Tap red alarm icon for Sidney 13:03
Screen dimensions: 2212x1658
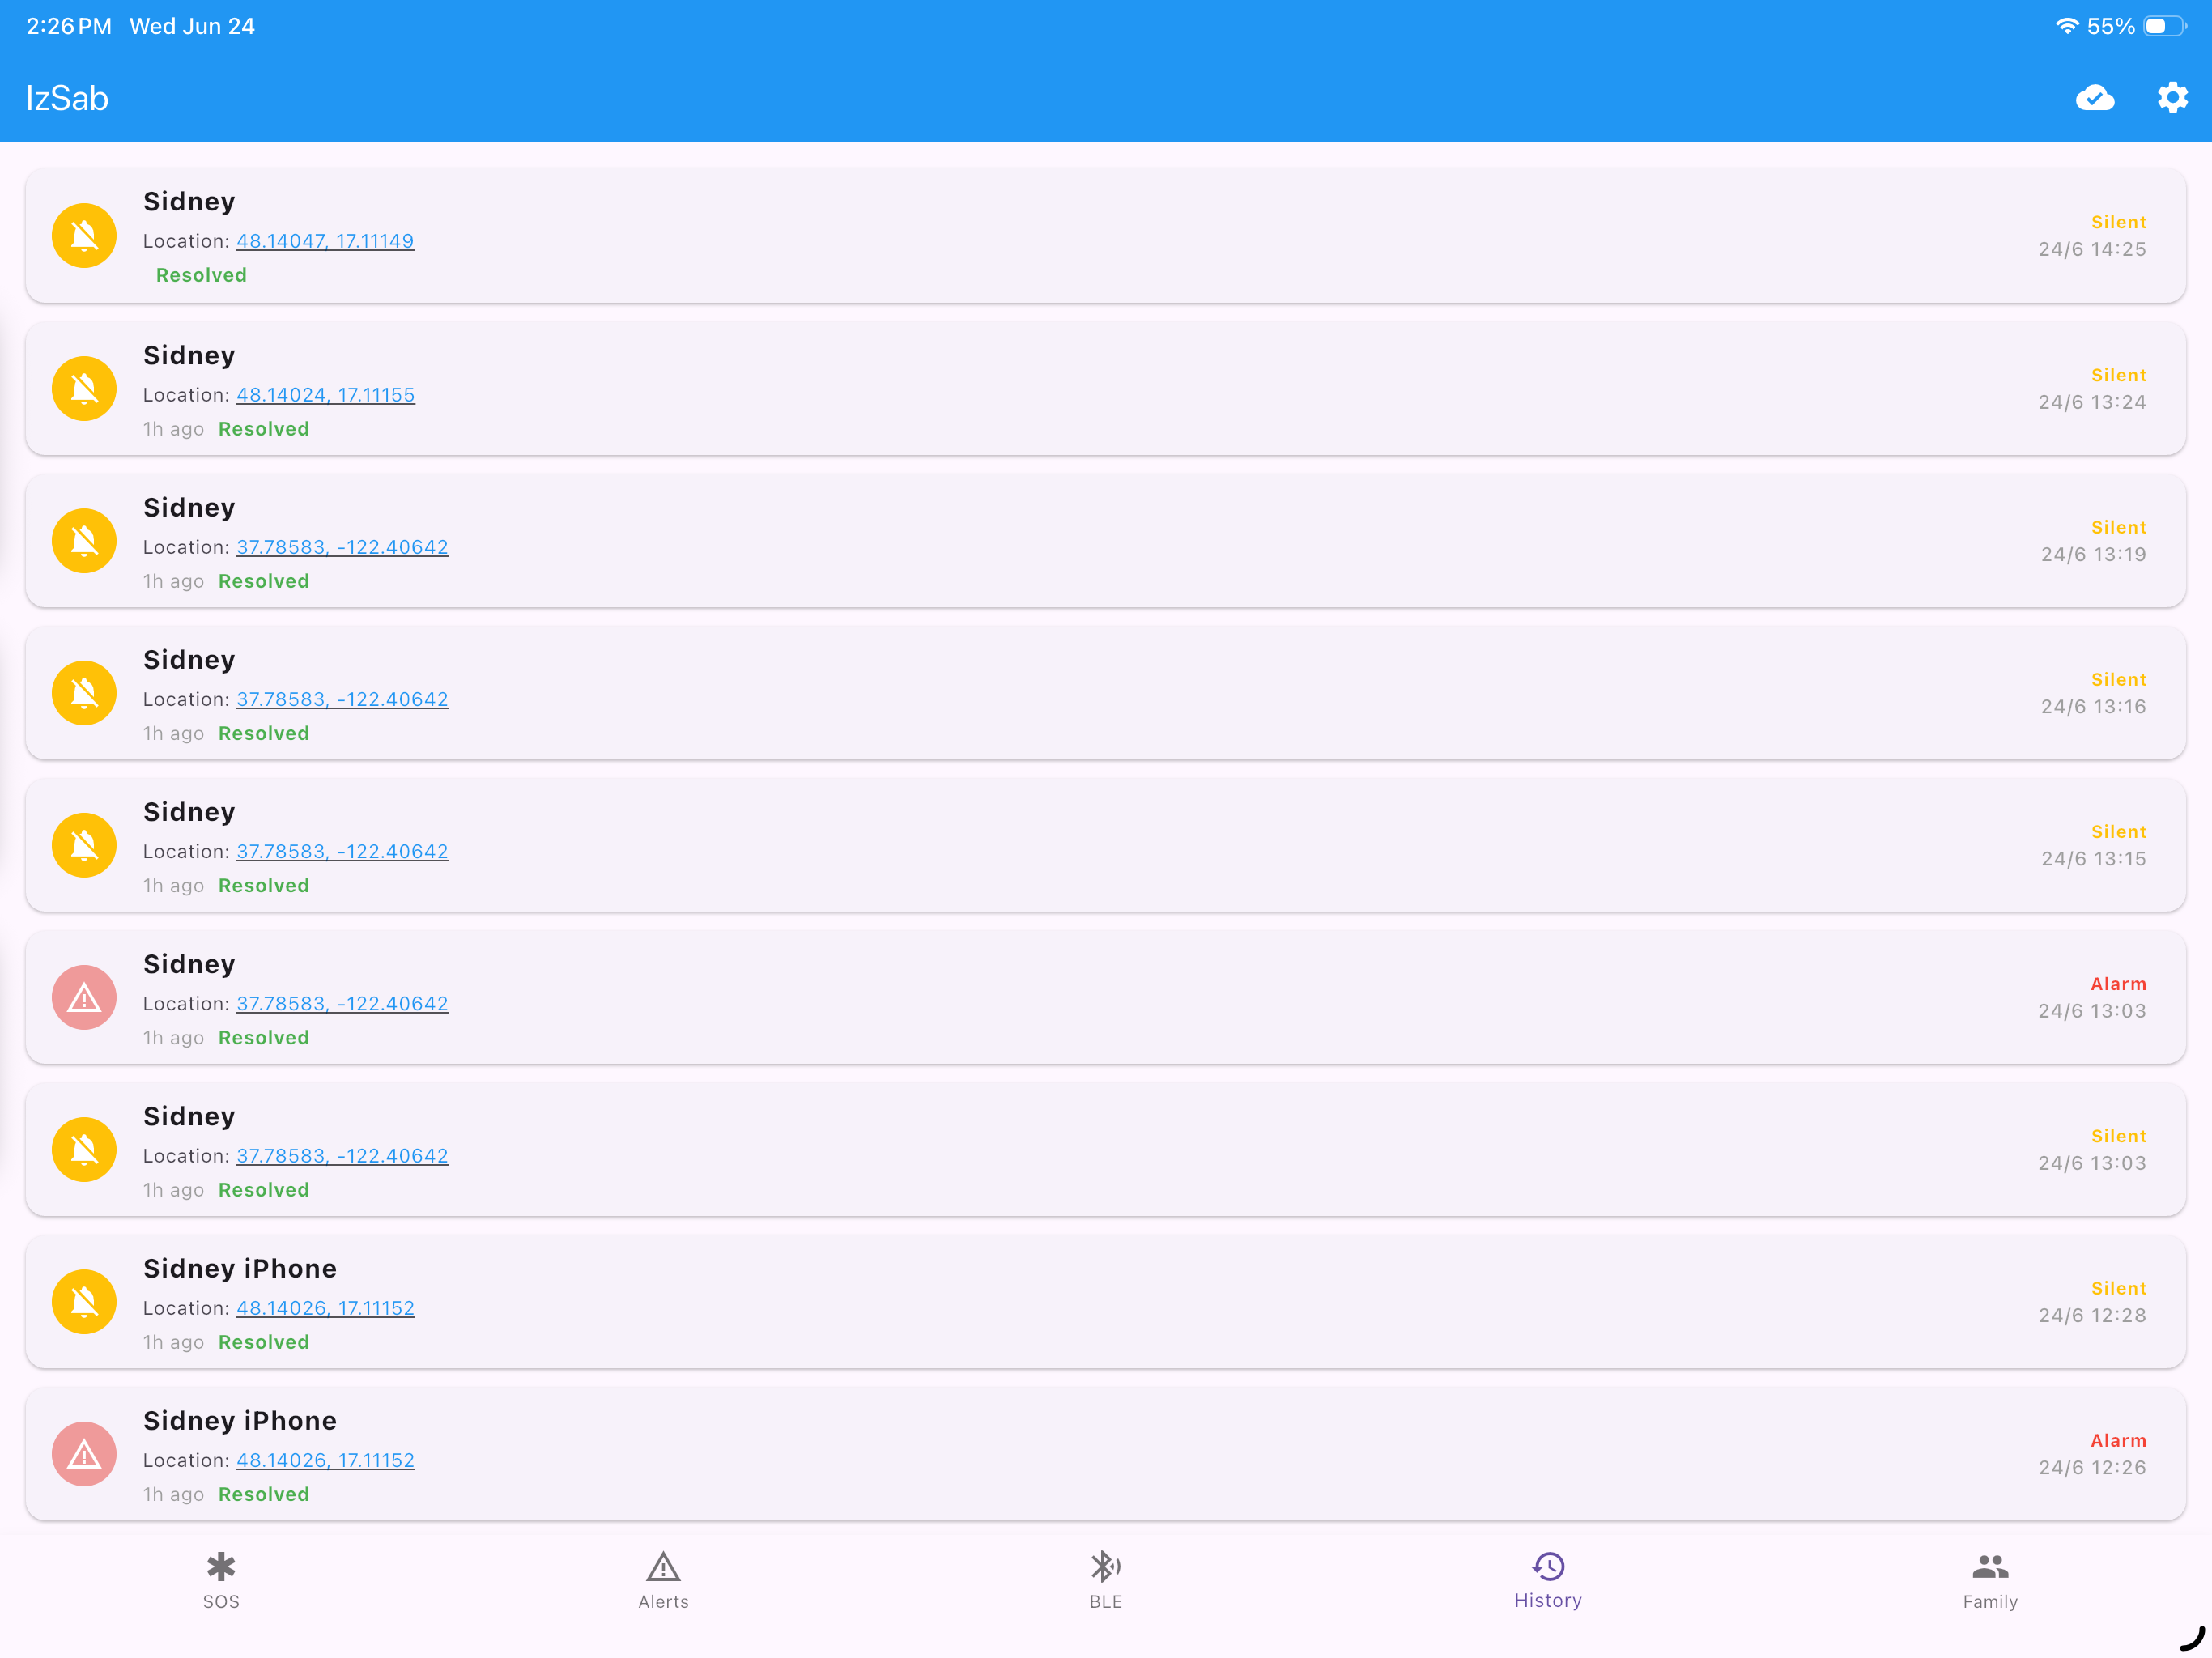(84, 997)
